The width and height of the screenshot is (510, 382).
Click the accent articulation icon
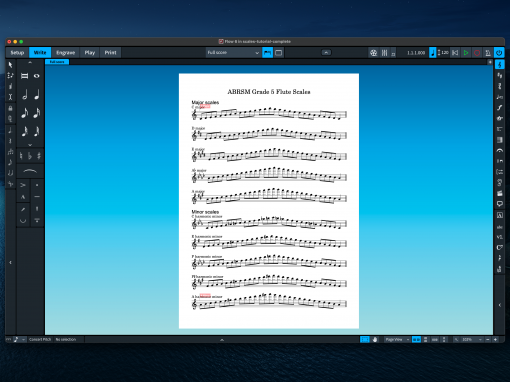coord(23,185)
